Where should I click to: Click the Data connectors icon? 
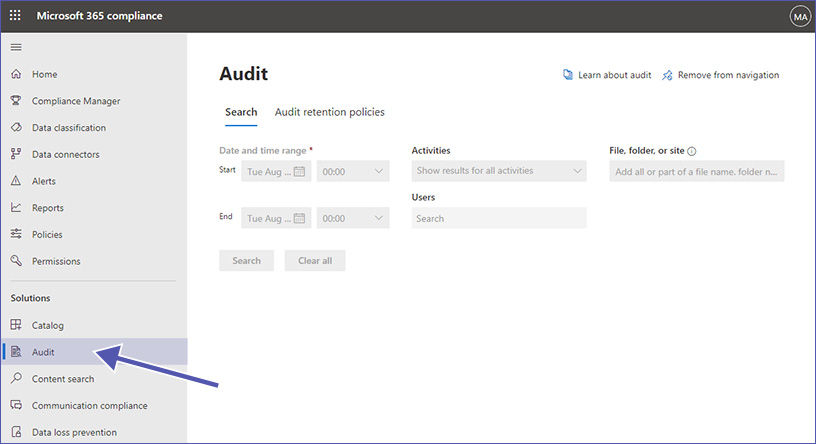[x=16, y=154]
